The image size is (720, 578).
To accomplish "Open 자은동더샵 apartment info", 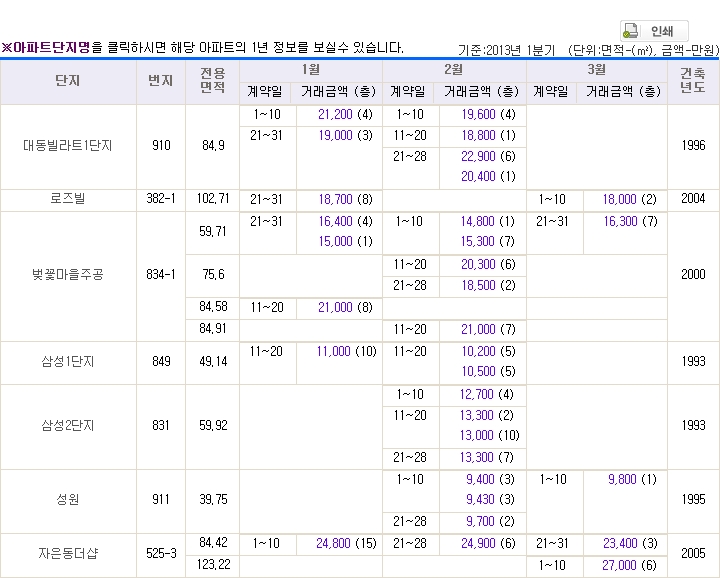I will click(x=68, y=553).
